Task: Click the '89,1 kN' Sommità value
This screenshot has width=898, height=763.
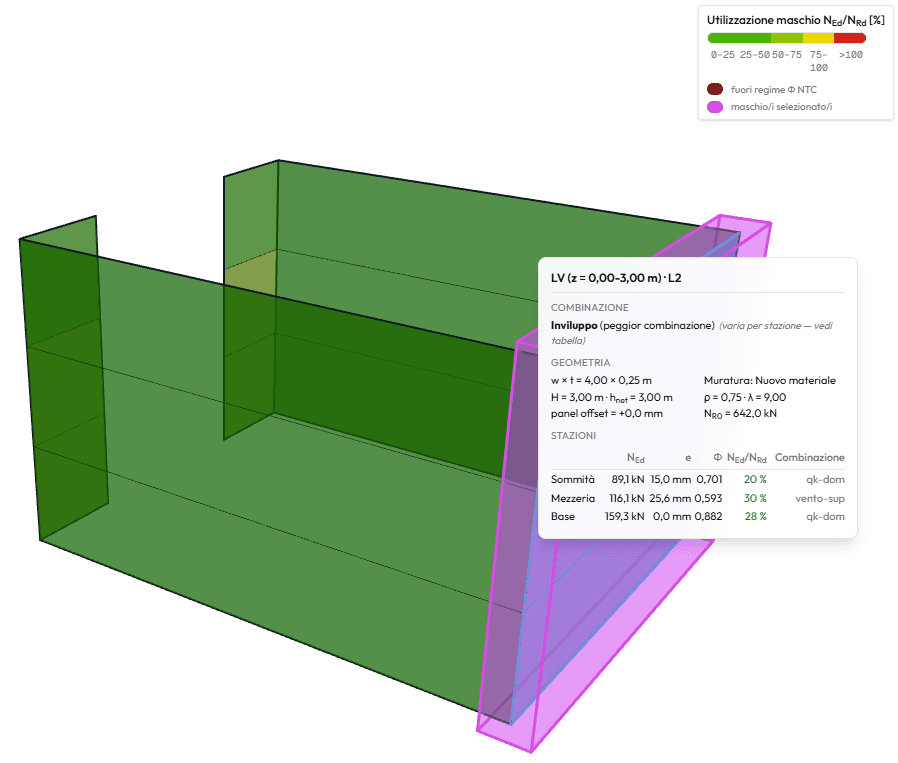Action: click(x=628, y=479)
